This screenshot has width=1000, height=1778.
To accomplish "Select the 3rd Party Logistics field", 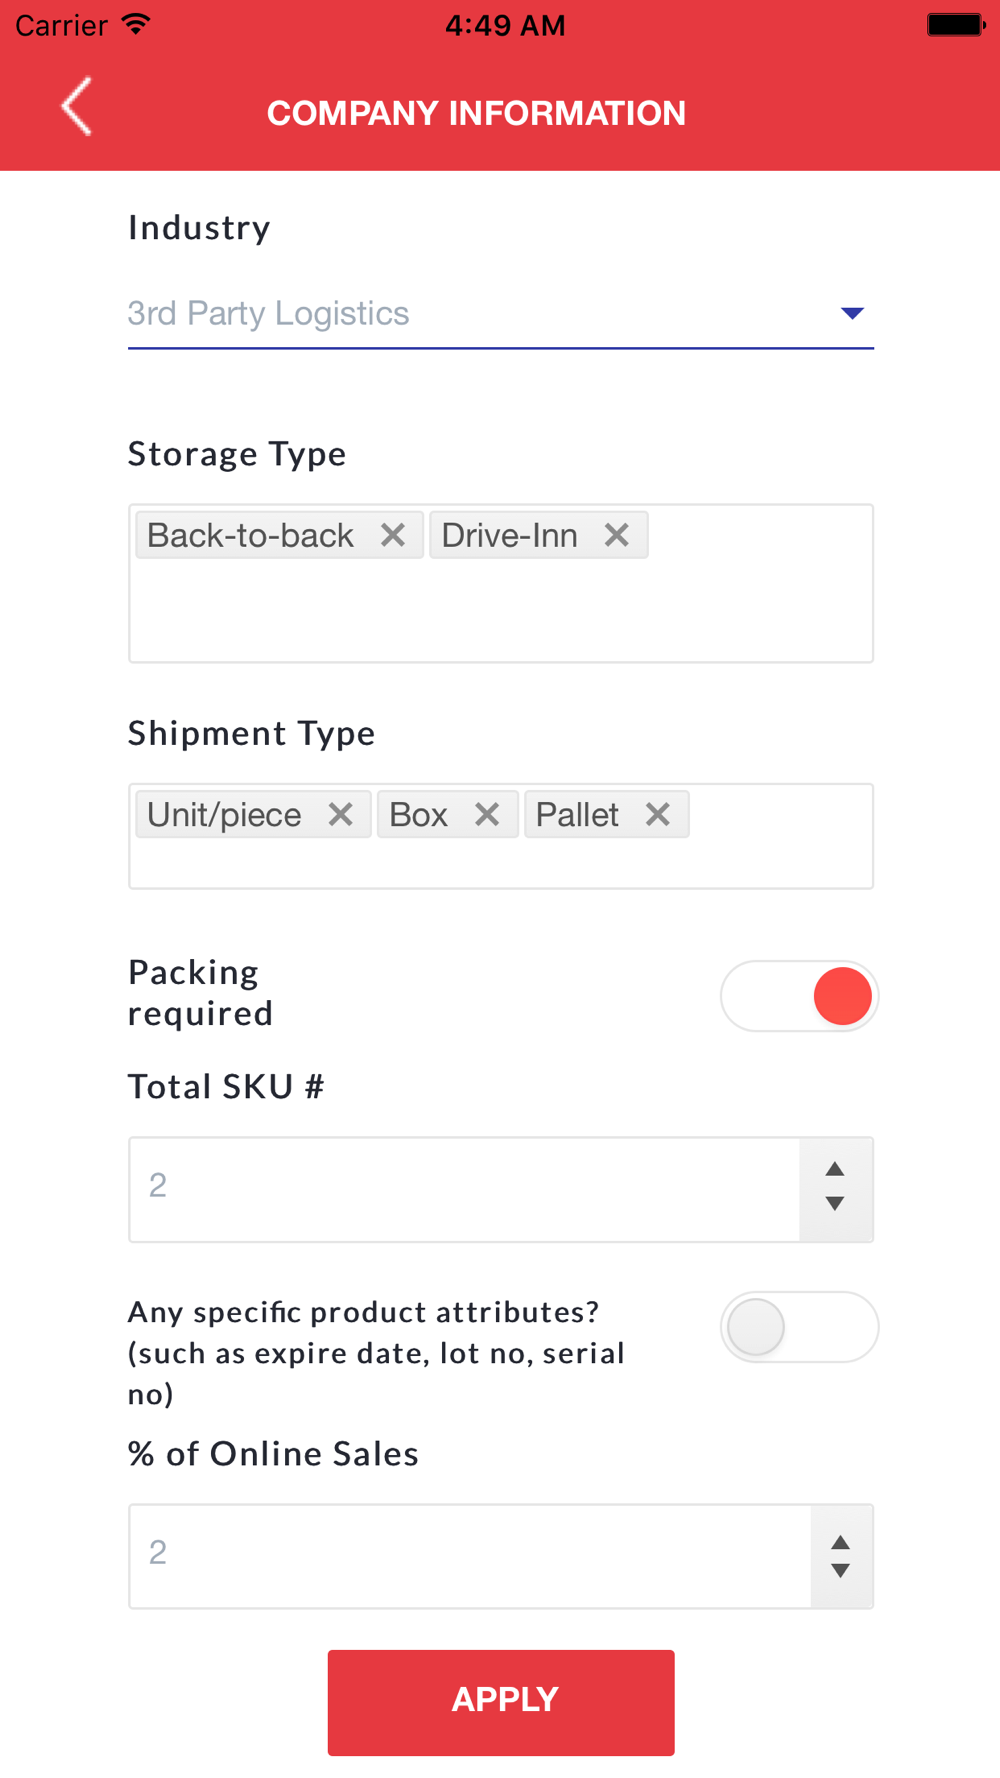I will coord(501,314).
